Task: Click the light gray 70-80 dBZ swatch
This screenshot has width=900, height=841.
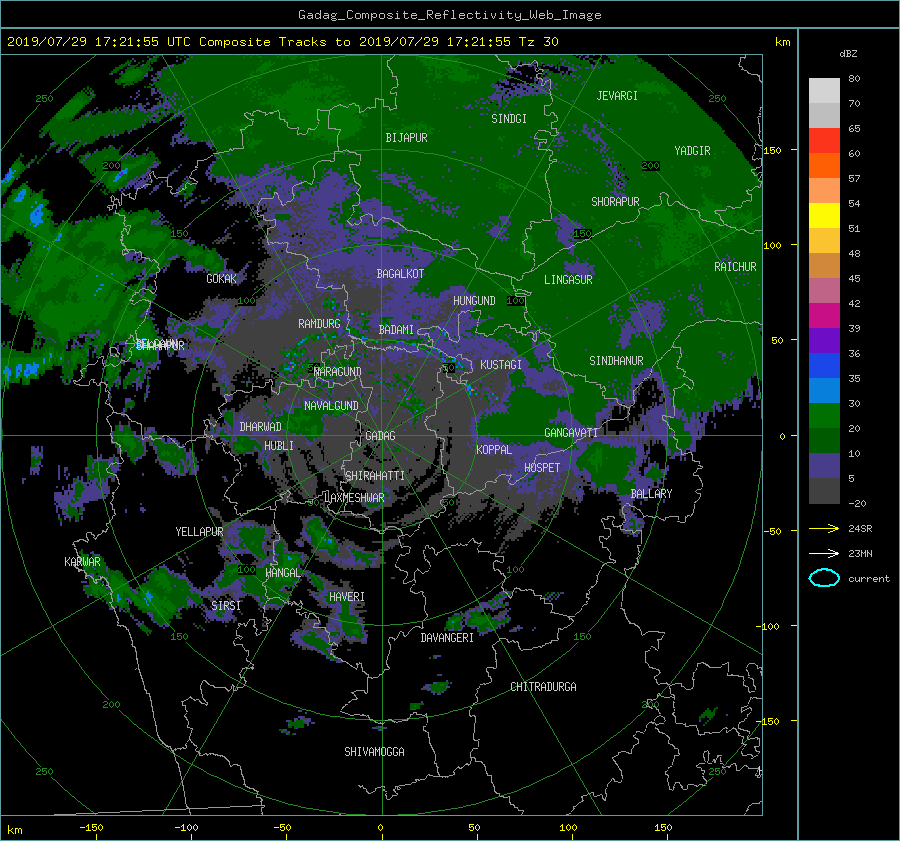Action: click(x=824, y=90)
